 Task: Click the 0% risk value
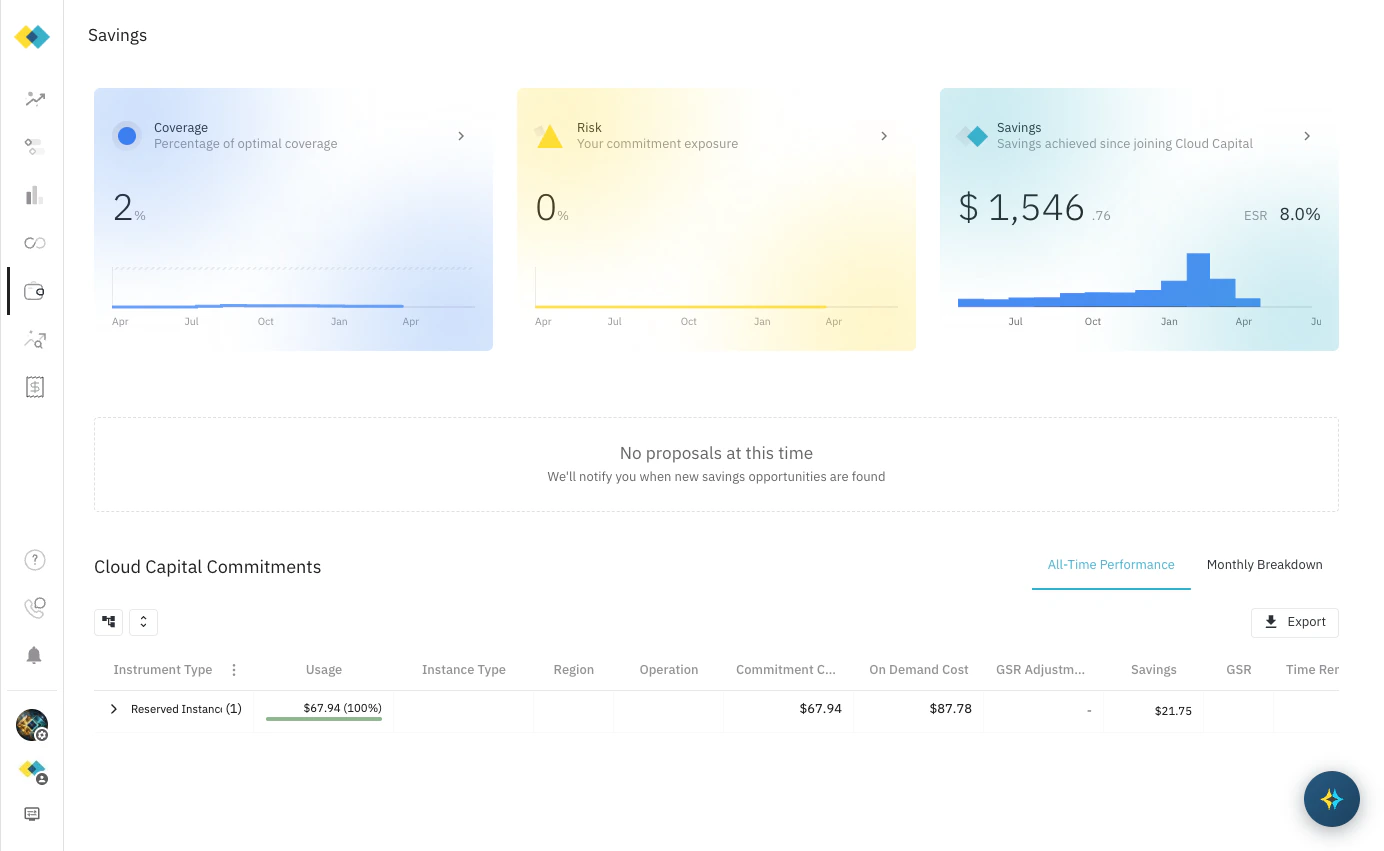(x=552, y=208)
